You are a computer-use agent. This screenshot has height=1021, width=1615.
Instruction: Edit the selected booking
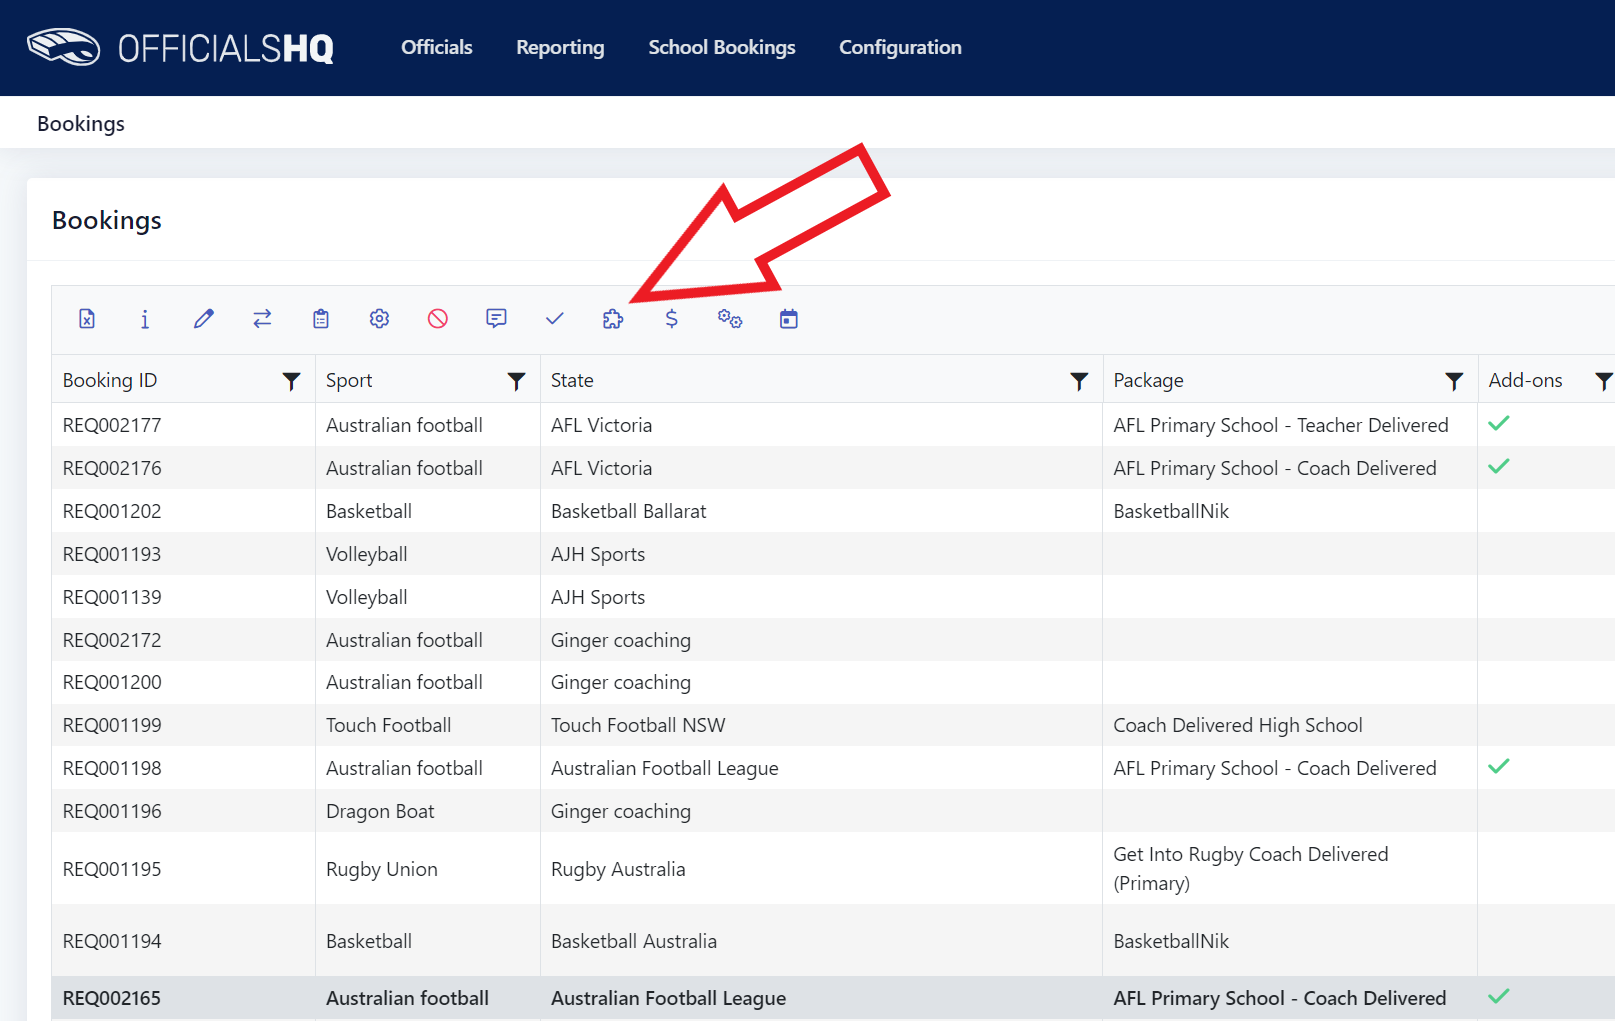[204, 319]
